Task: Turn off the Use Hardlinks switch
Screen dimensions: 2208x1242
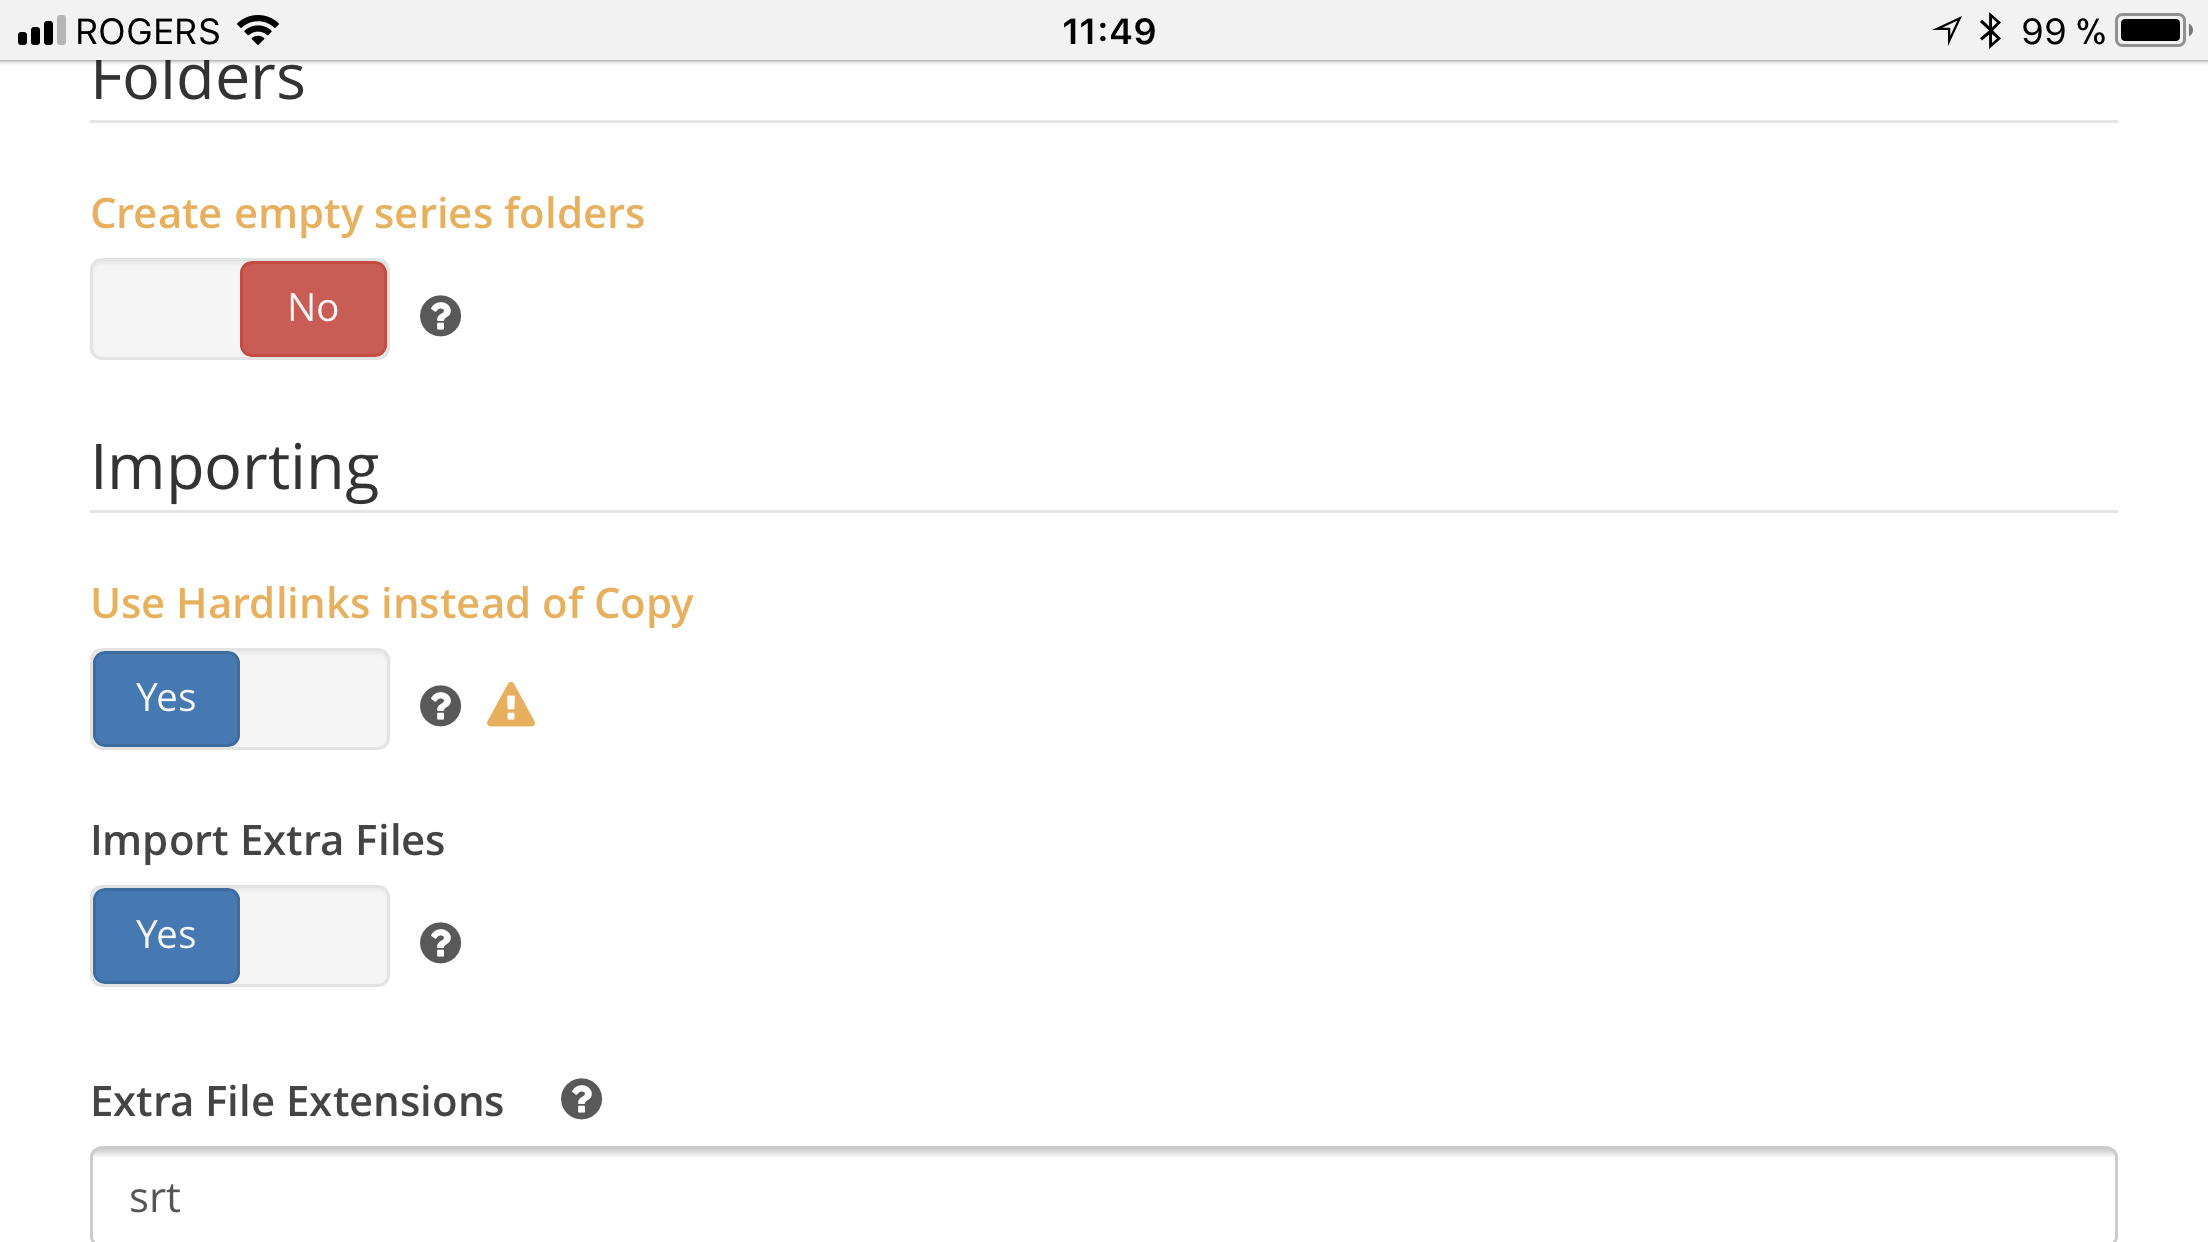Action: pyautogui.click(x=240, y=699)
